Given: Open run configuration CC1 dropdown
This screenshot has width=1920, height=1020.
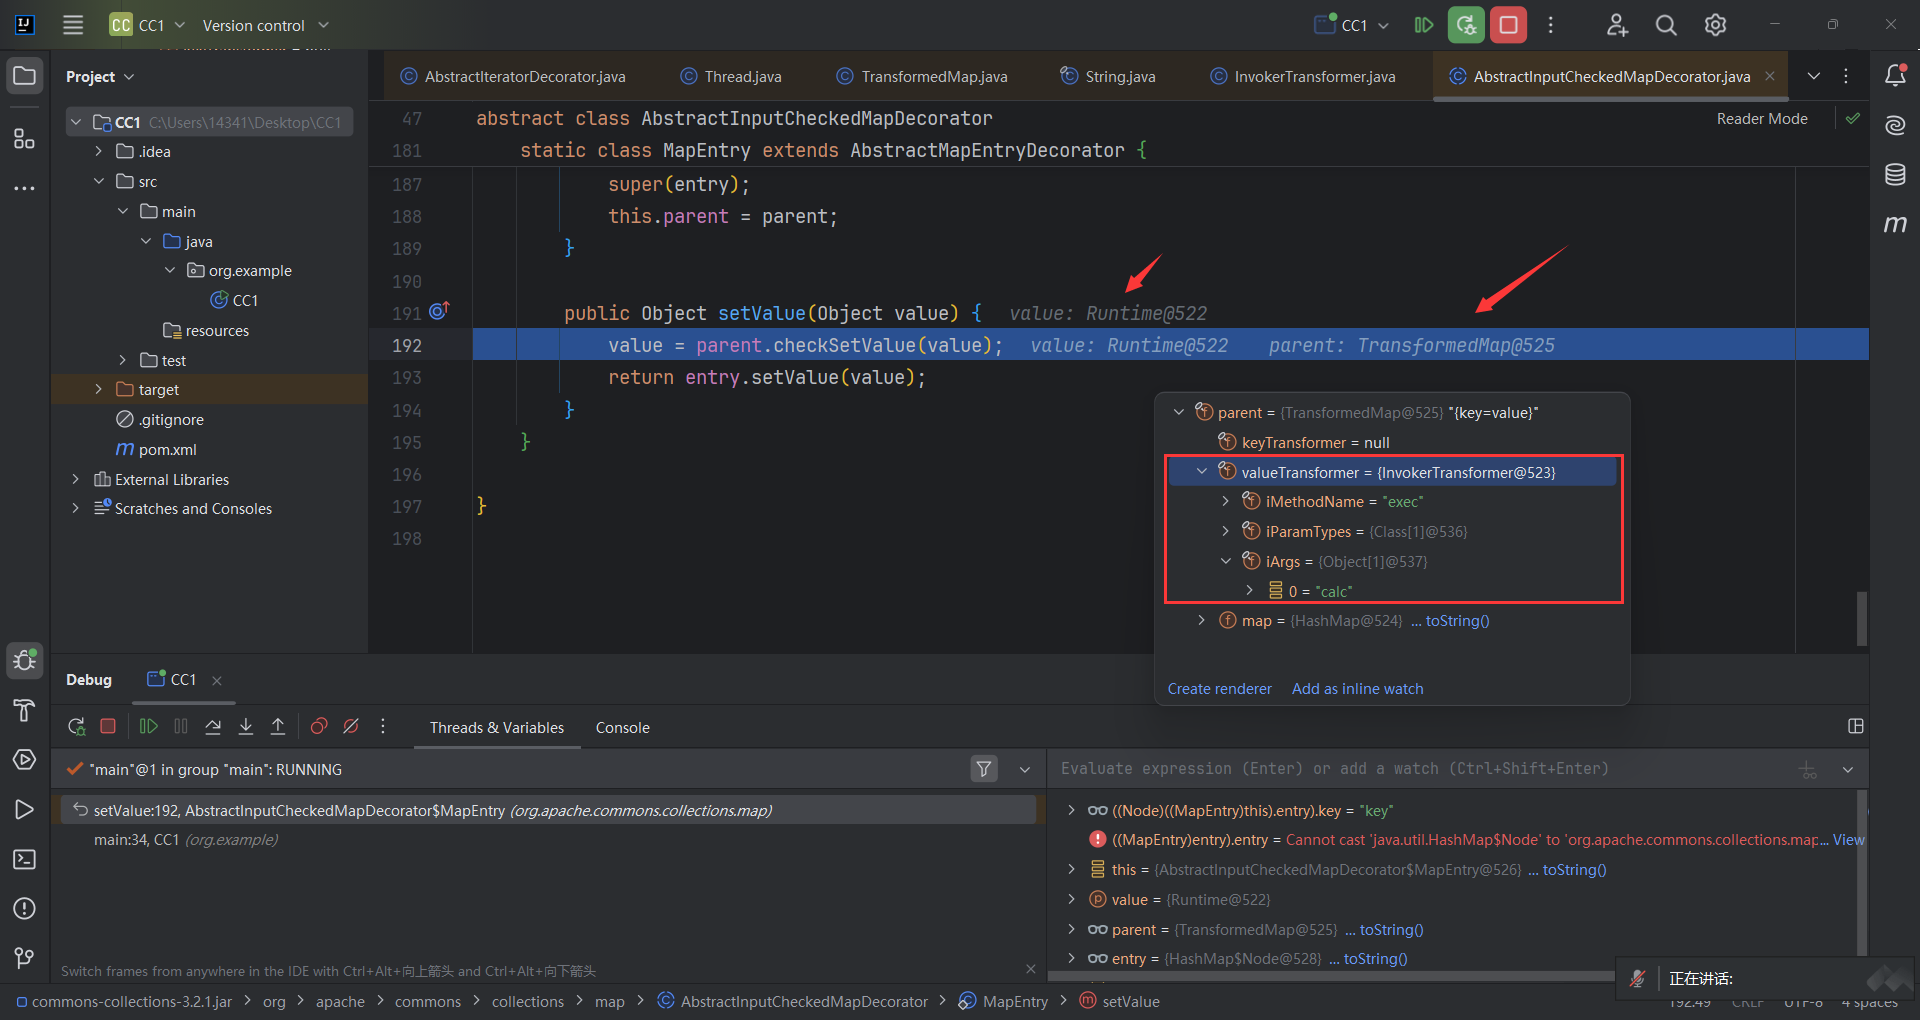Looking at the screenshot, I should point(1352,25).
